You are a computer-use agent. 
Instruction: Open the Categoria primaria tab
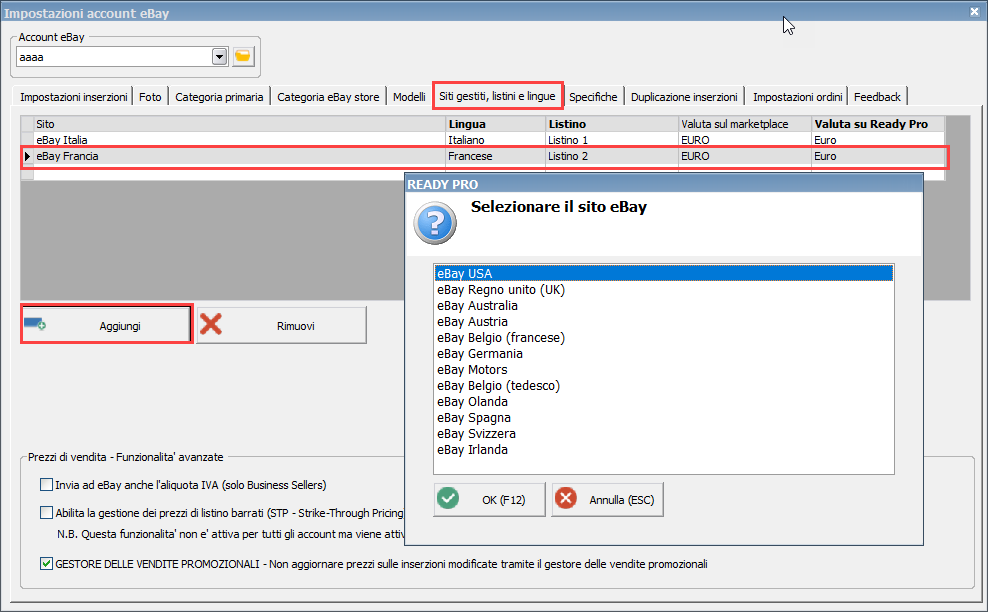point(219,97)
